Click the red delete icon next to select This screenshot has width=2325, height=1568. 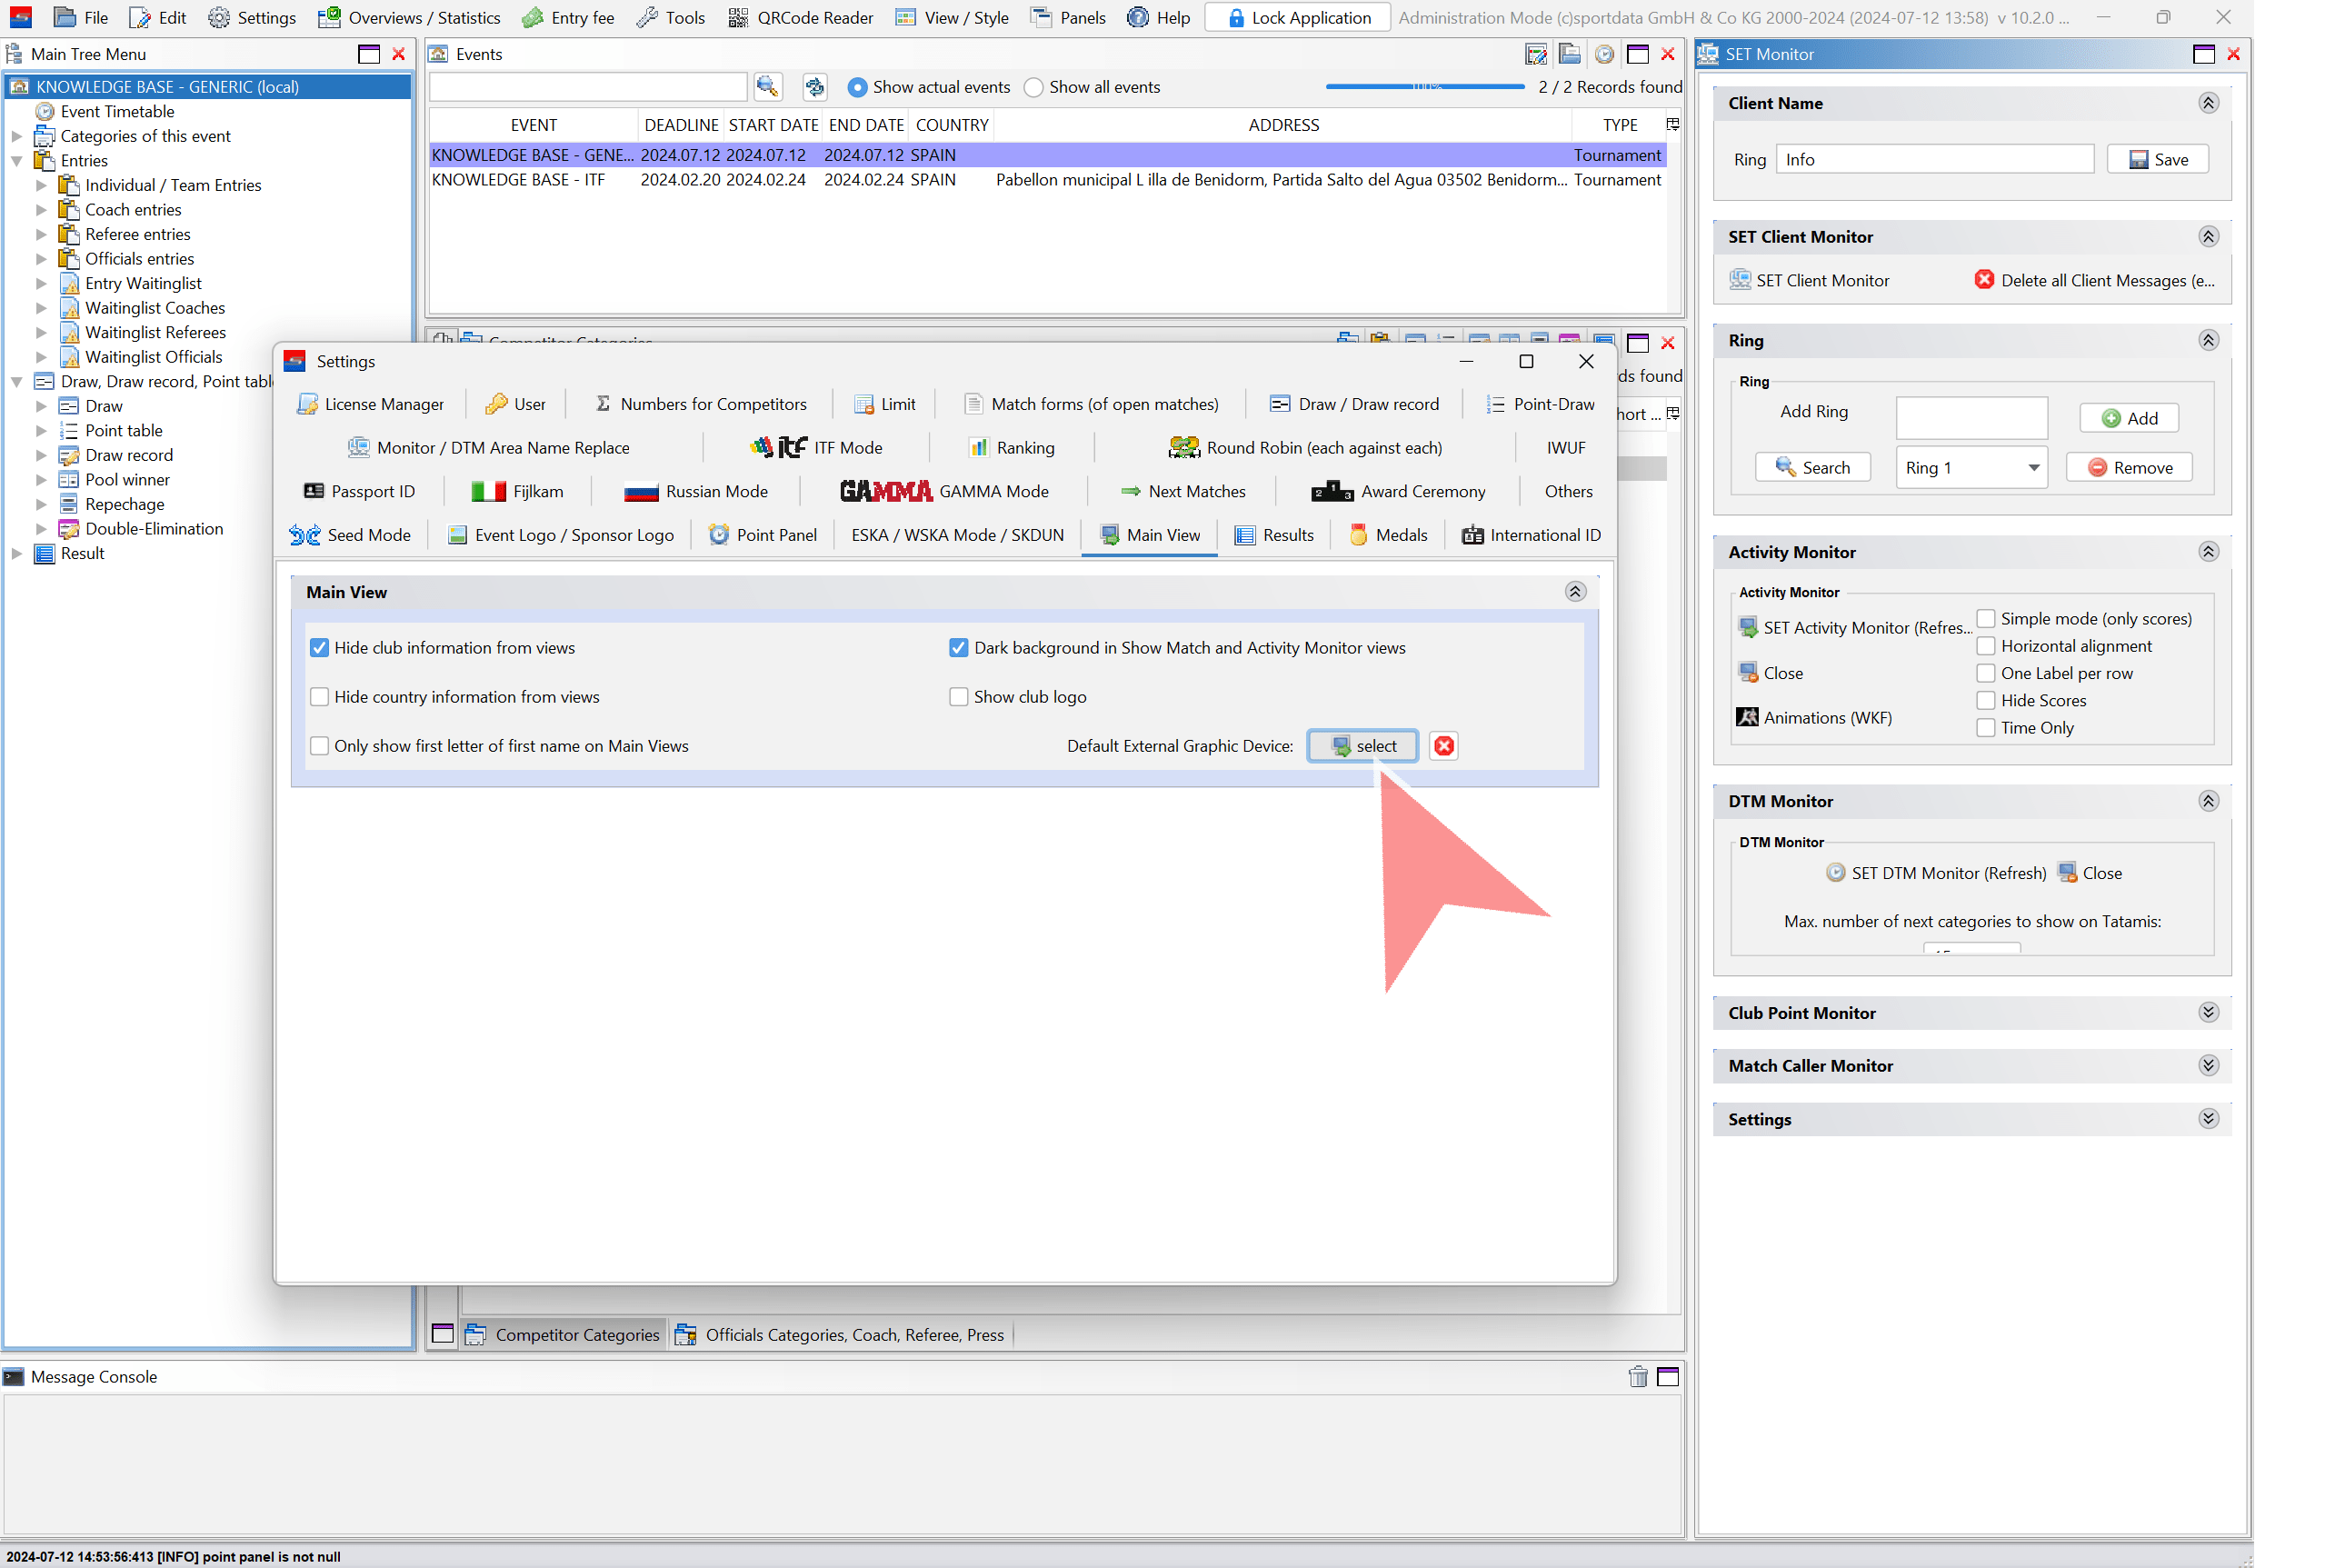tap(1443, 746)
